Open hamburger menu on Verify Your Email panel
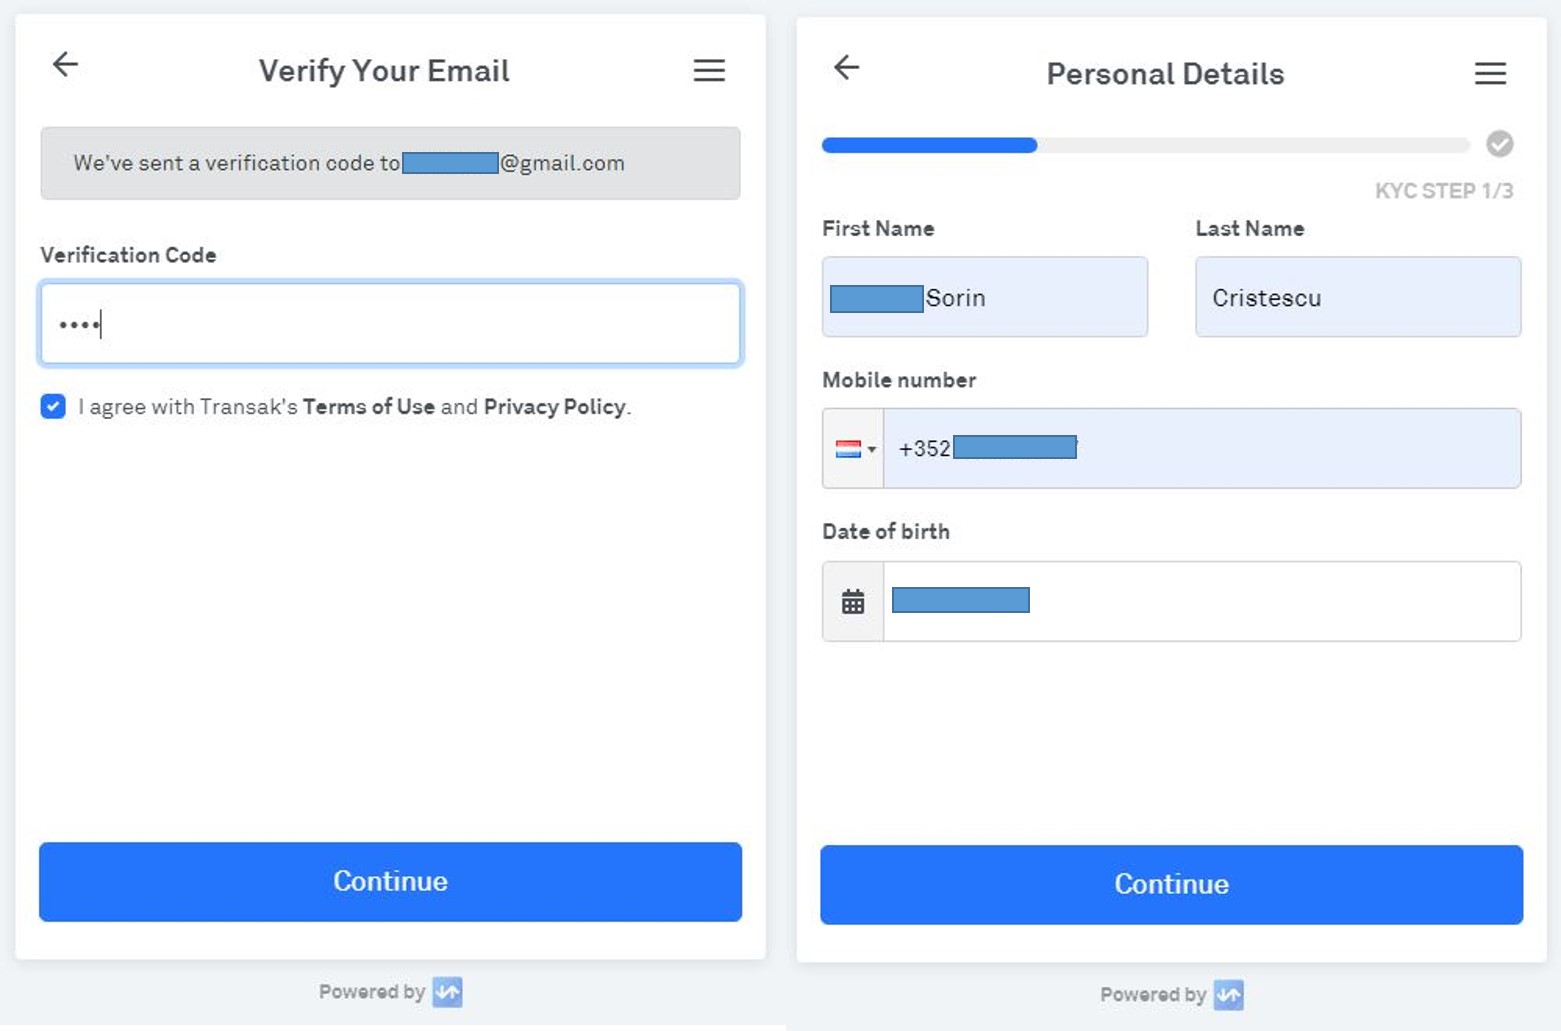The image size is (1561, 1031). (709, 70)
